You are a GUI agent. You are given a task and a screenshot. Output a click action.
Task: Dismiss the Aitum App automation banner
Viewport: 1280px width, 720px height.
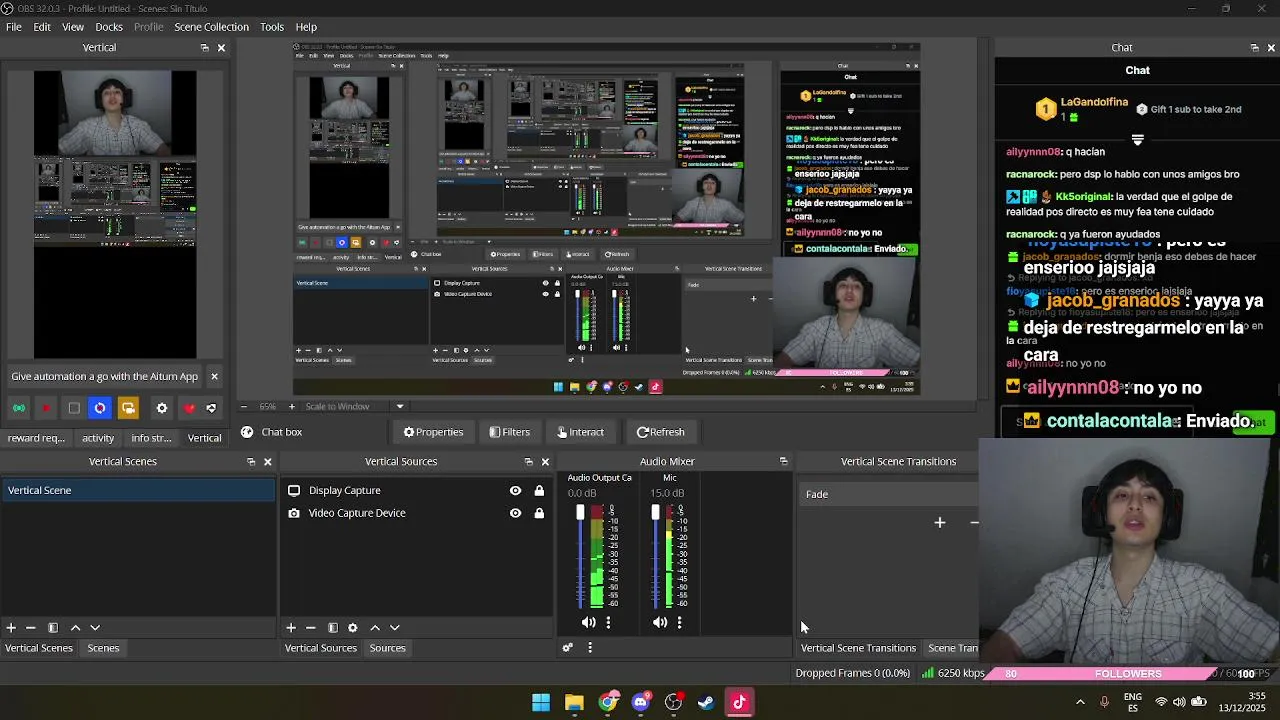(x=214, y=376)
